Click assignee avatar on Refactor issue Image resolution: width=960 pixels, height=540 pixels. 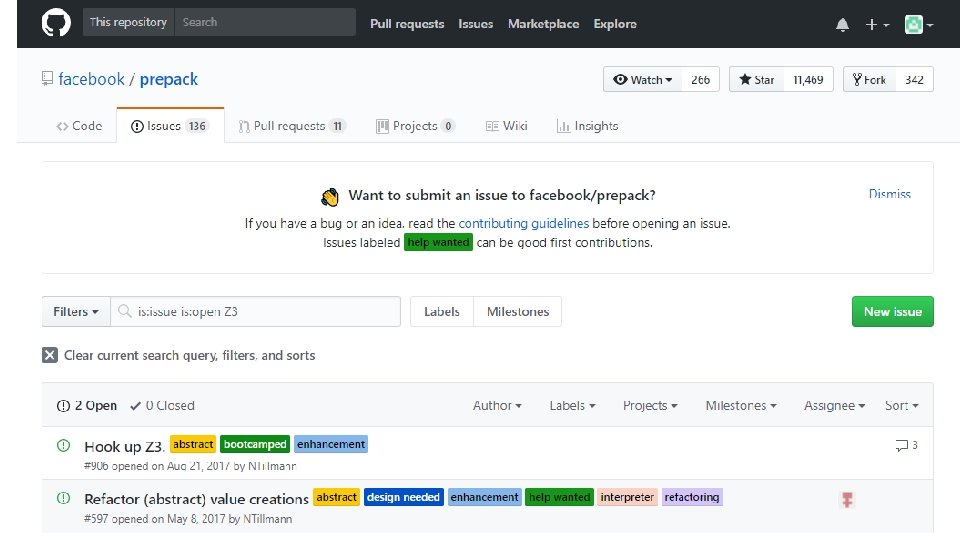point(847,500)
